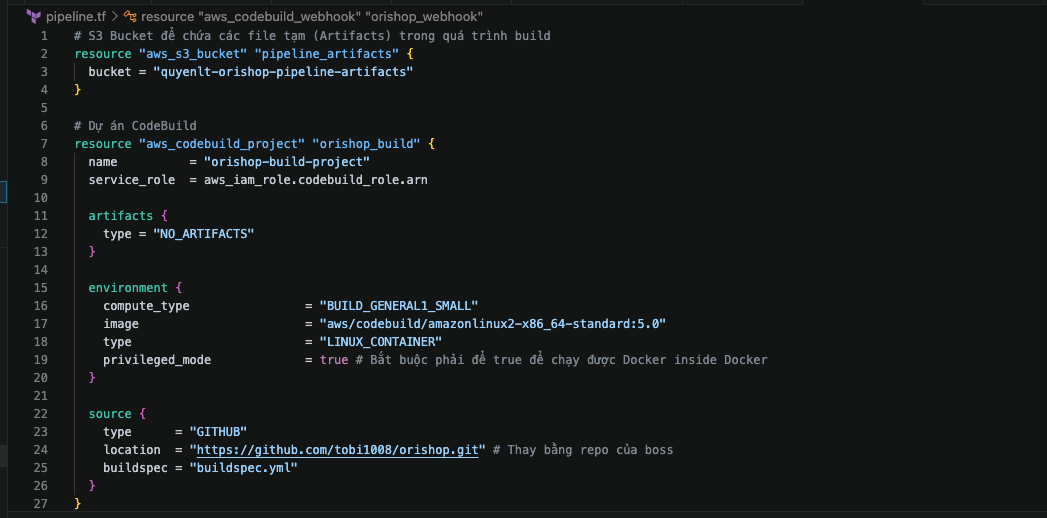Select line number 7 in gutter
This screenshot has height=518, width=1047.
(x=44, y=144)
